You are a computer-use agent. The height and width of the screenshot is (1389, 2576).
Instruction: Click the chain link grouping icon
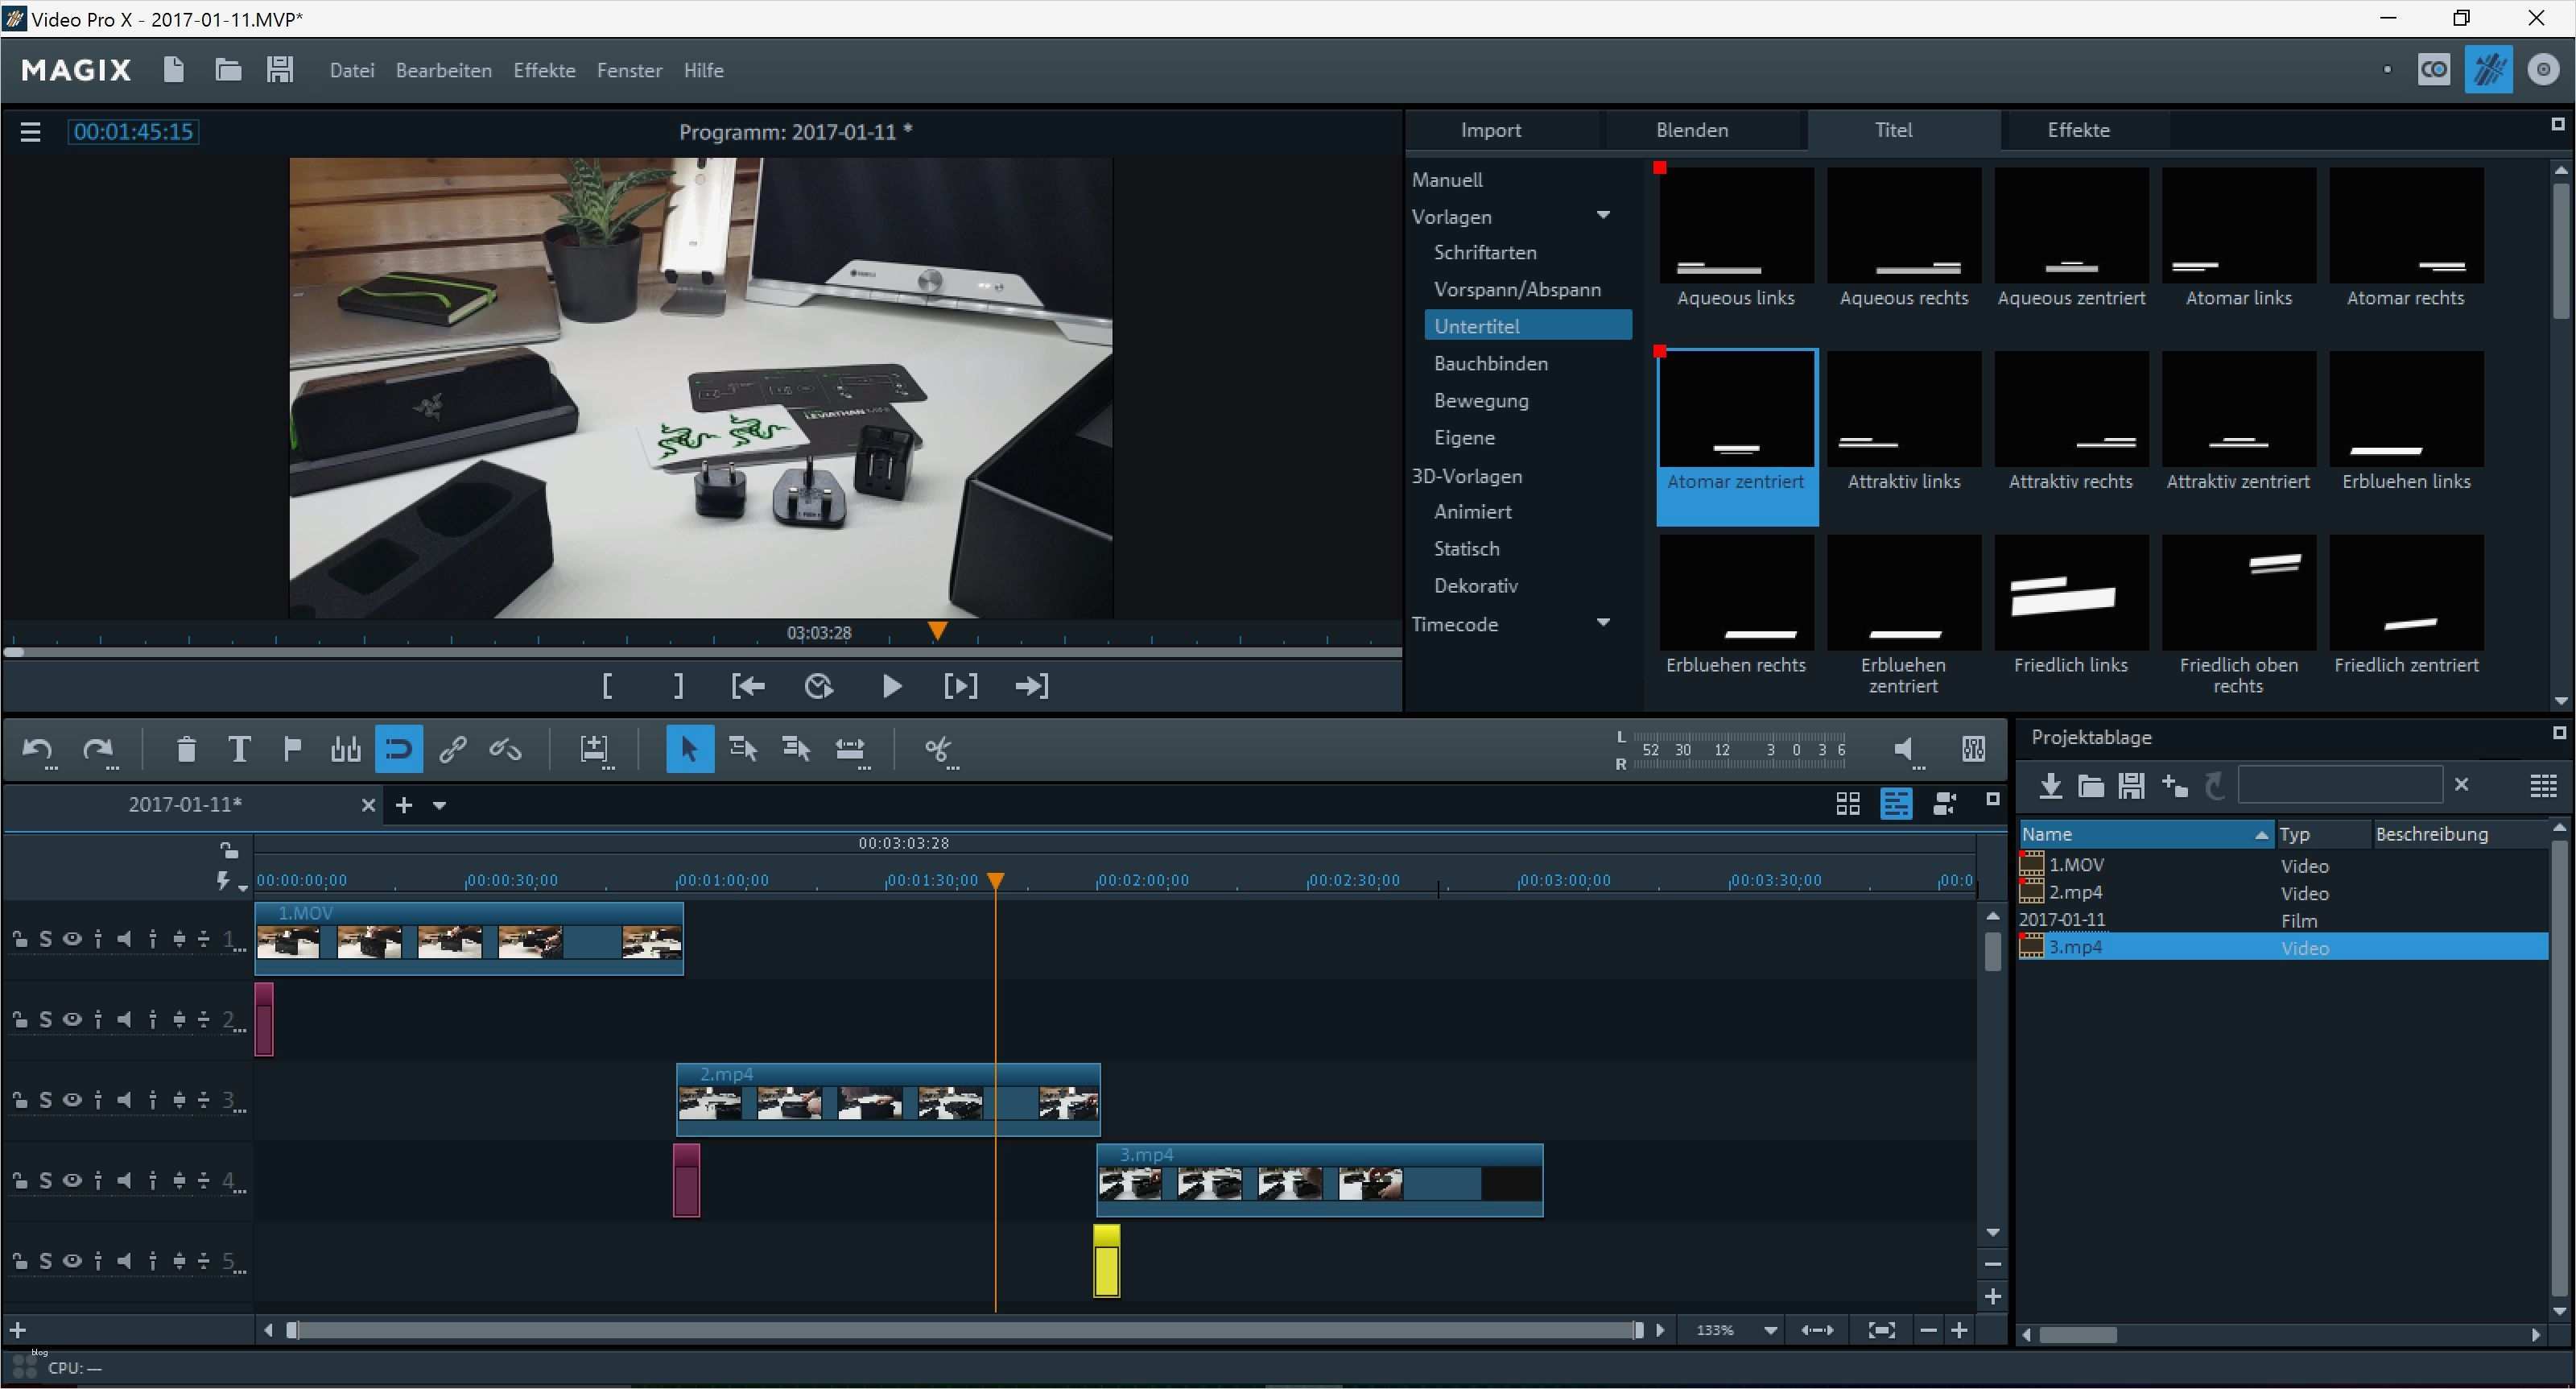(453, 749)
